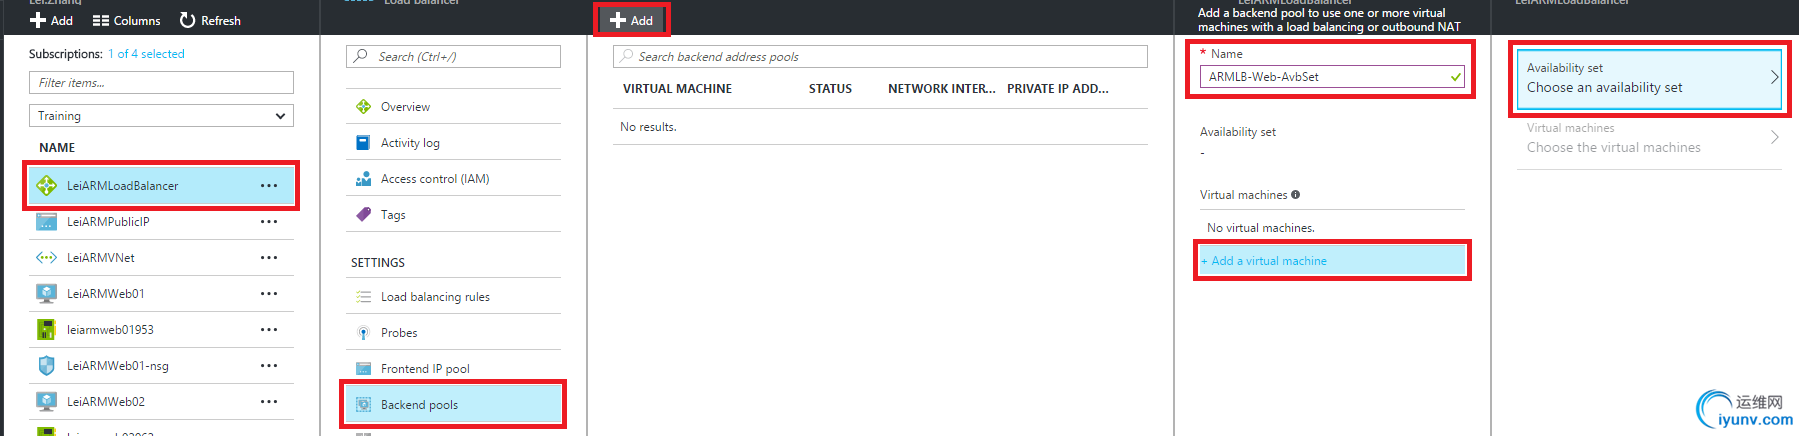Select the LeiARMPublicIP resource name
The height and width of the screenshot is (436, 1799).
[108, 222]
